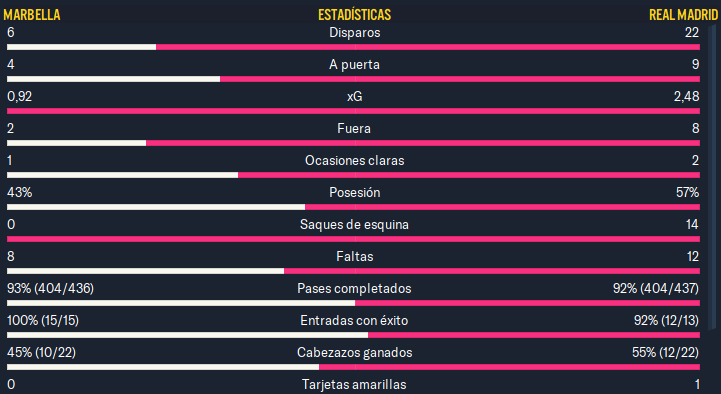Click the Tarjetas amarillas label
The height and width of the screenshot is (394, 721).
[355, 384]
